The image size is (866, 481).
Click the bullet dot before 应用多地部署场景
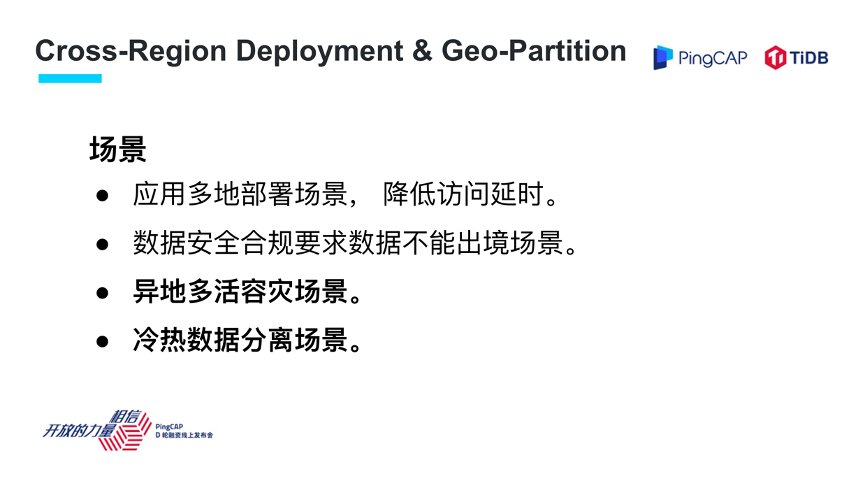tap(102, 194)
